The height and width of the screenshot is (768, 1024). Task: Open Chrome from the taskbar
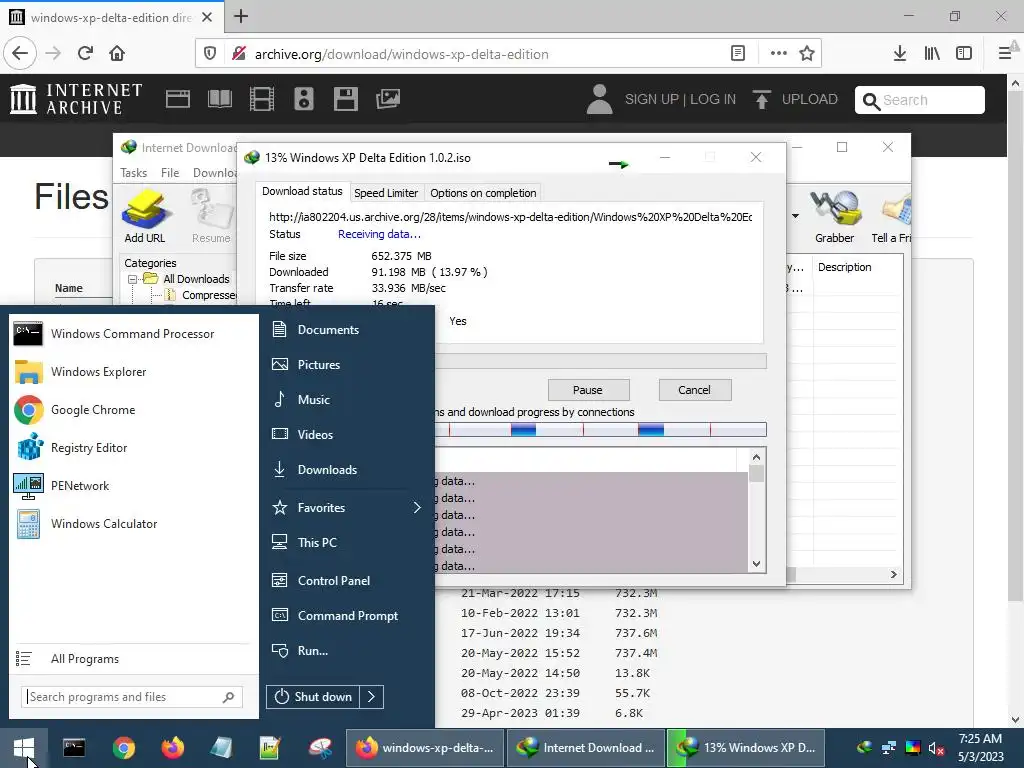[x=123, y=748]
